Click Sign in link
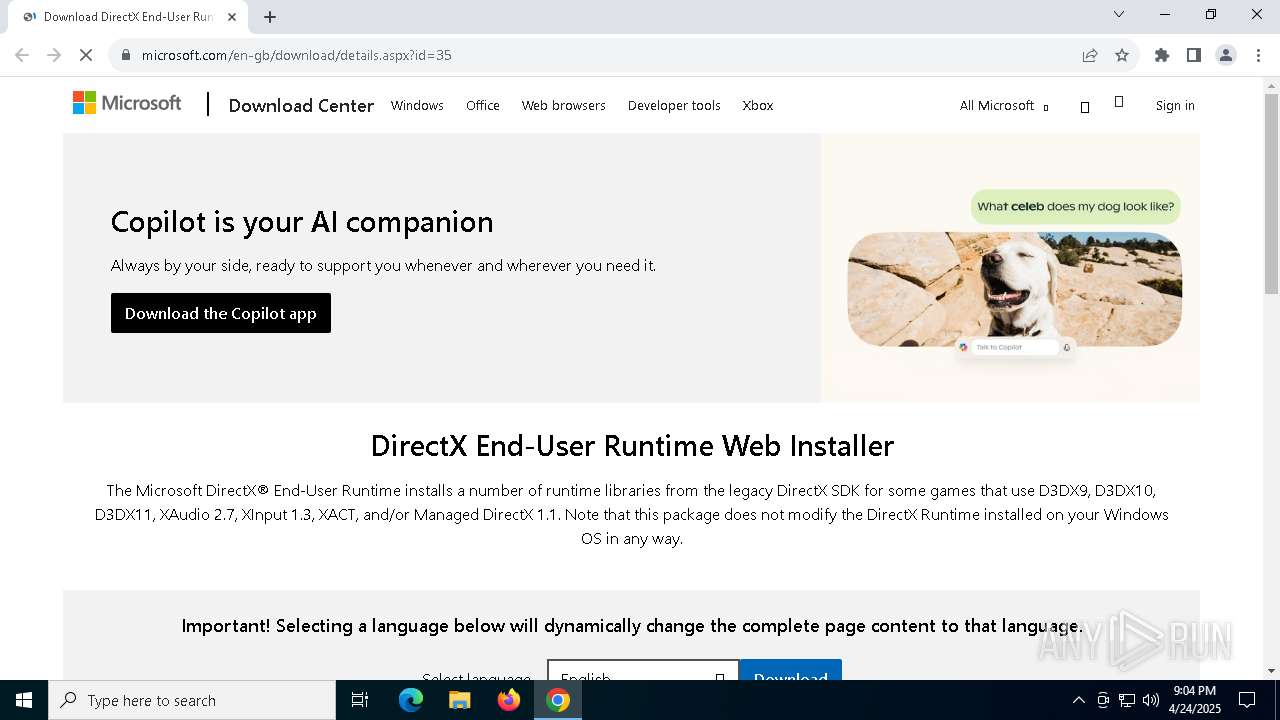Image resolution: width=1280 pixels, height=720 pixels. click(1175, 105)
